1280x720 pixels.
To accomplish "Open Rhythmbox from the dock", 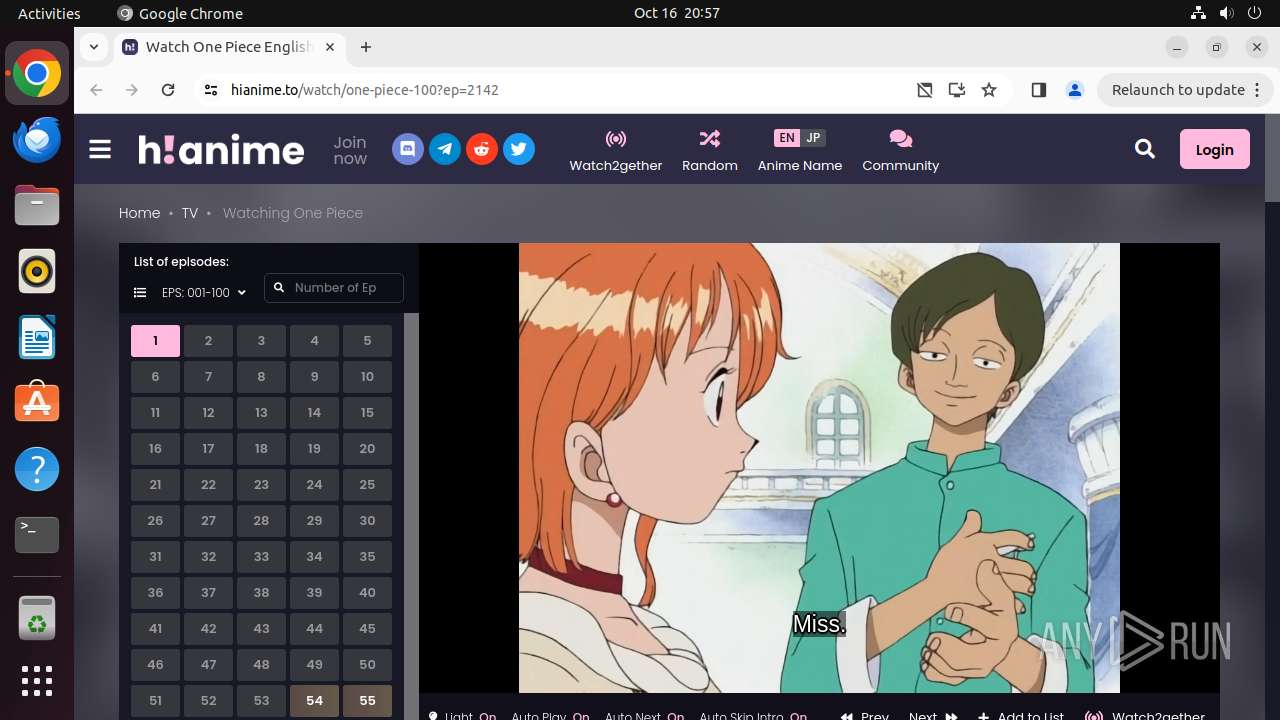I will [37, 271].
